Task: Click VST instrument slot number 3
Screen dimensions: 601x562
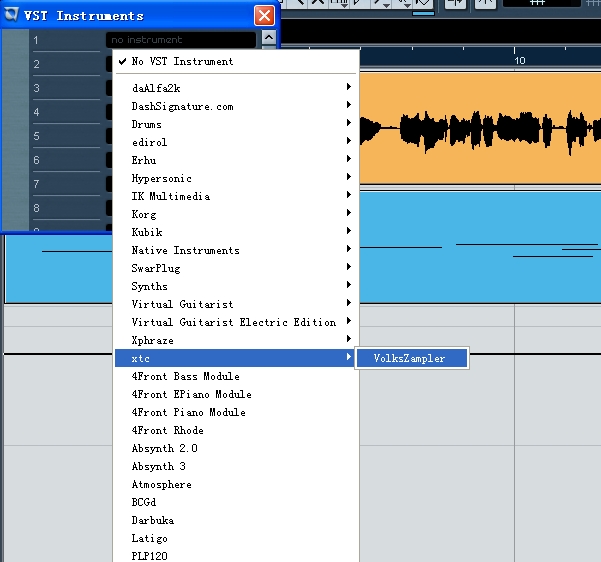Action: tap(36, 88)
